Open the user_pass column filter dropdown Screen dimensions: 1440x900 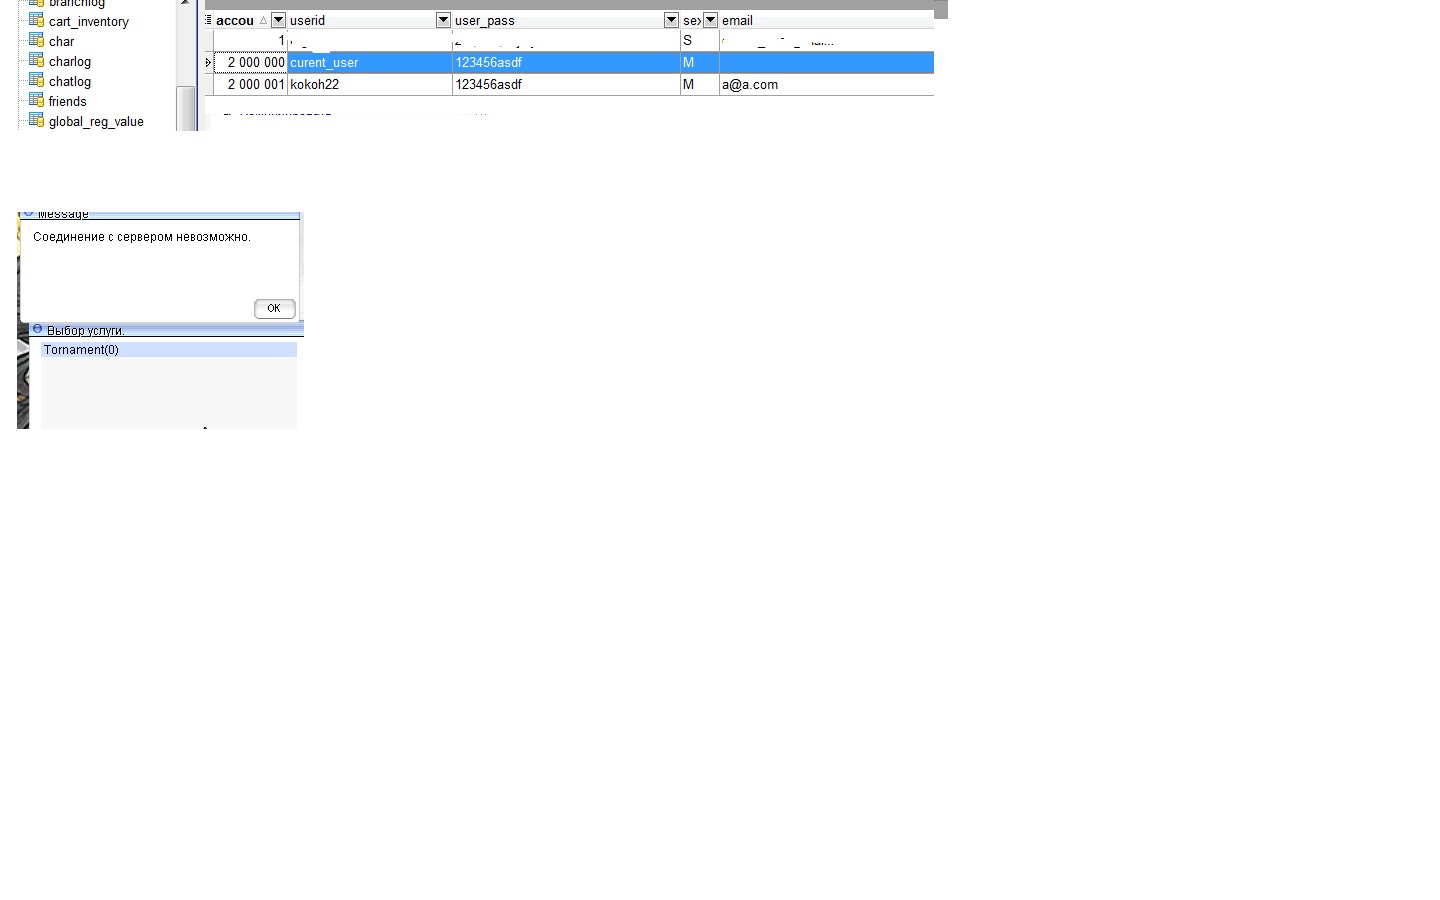point(671,20)
